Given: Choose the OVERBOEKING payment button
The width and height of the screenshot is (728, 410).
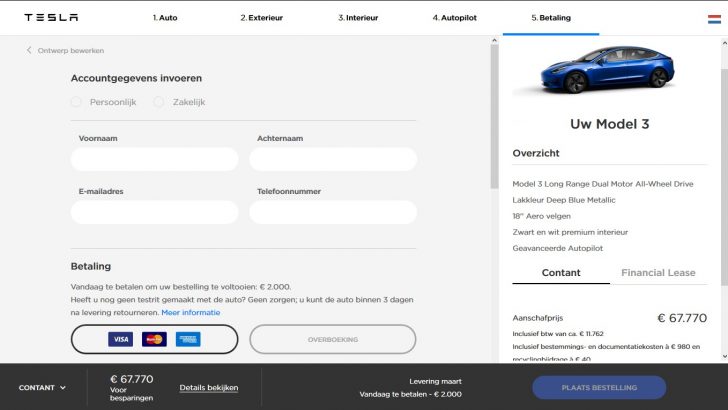Looking at the screenshot, I should 333,339.
